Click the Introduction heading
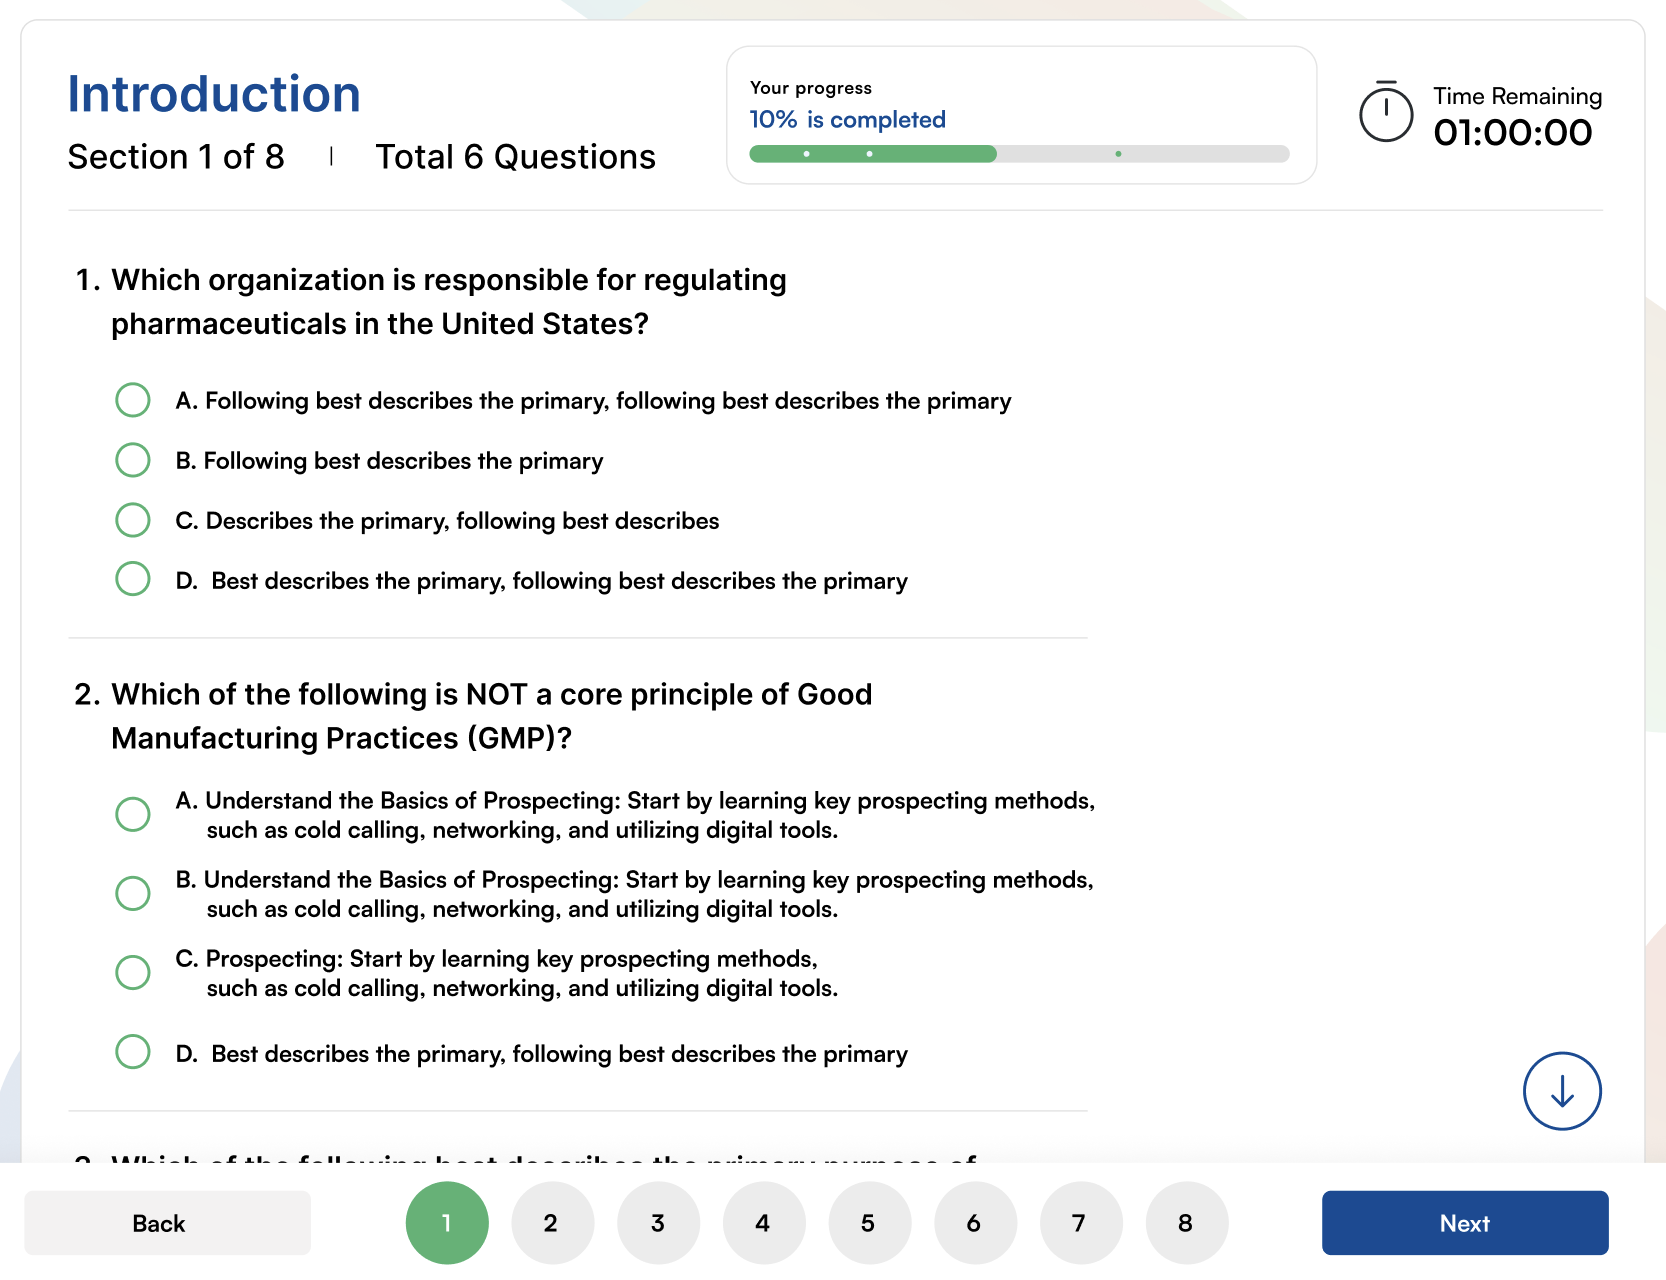Viewport: 1666px width, 1280px height. coord(213,93)
